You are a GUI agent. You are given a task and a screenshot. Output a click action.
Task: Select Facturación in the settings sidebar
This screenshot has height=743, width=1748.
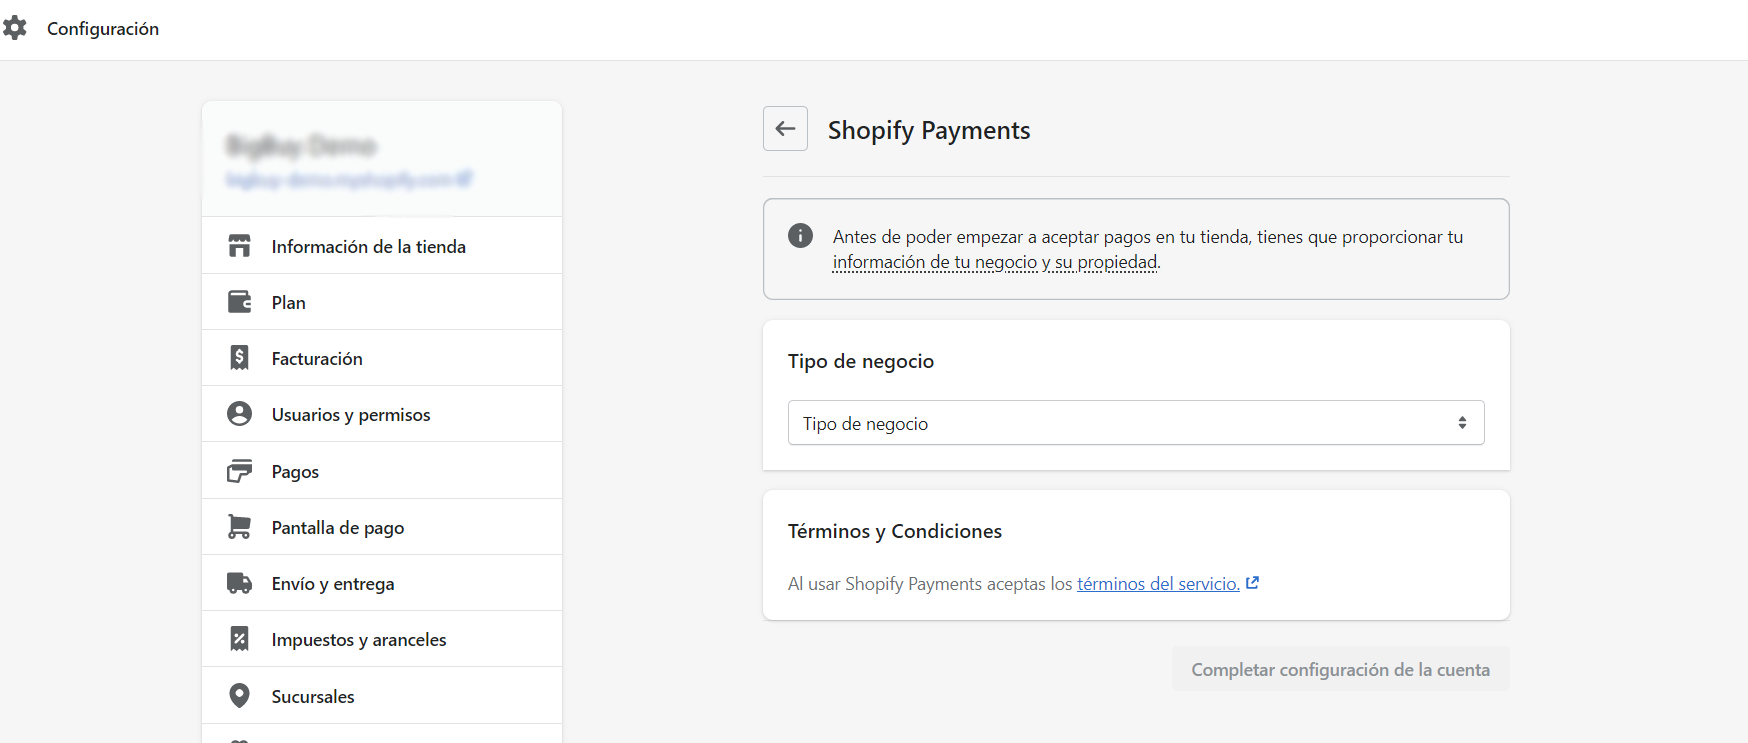point(317,359)
